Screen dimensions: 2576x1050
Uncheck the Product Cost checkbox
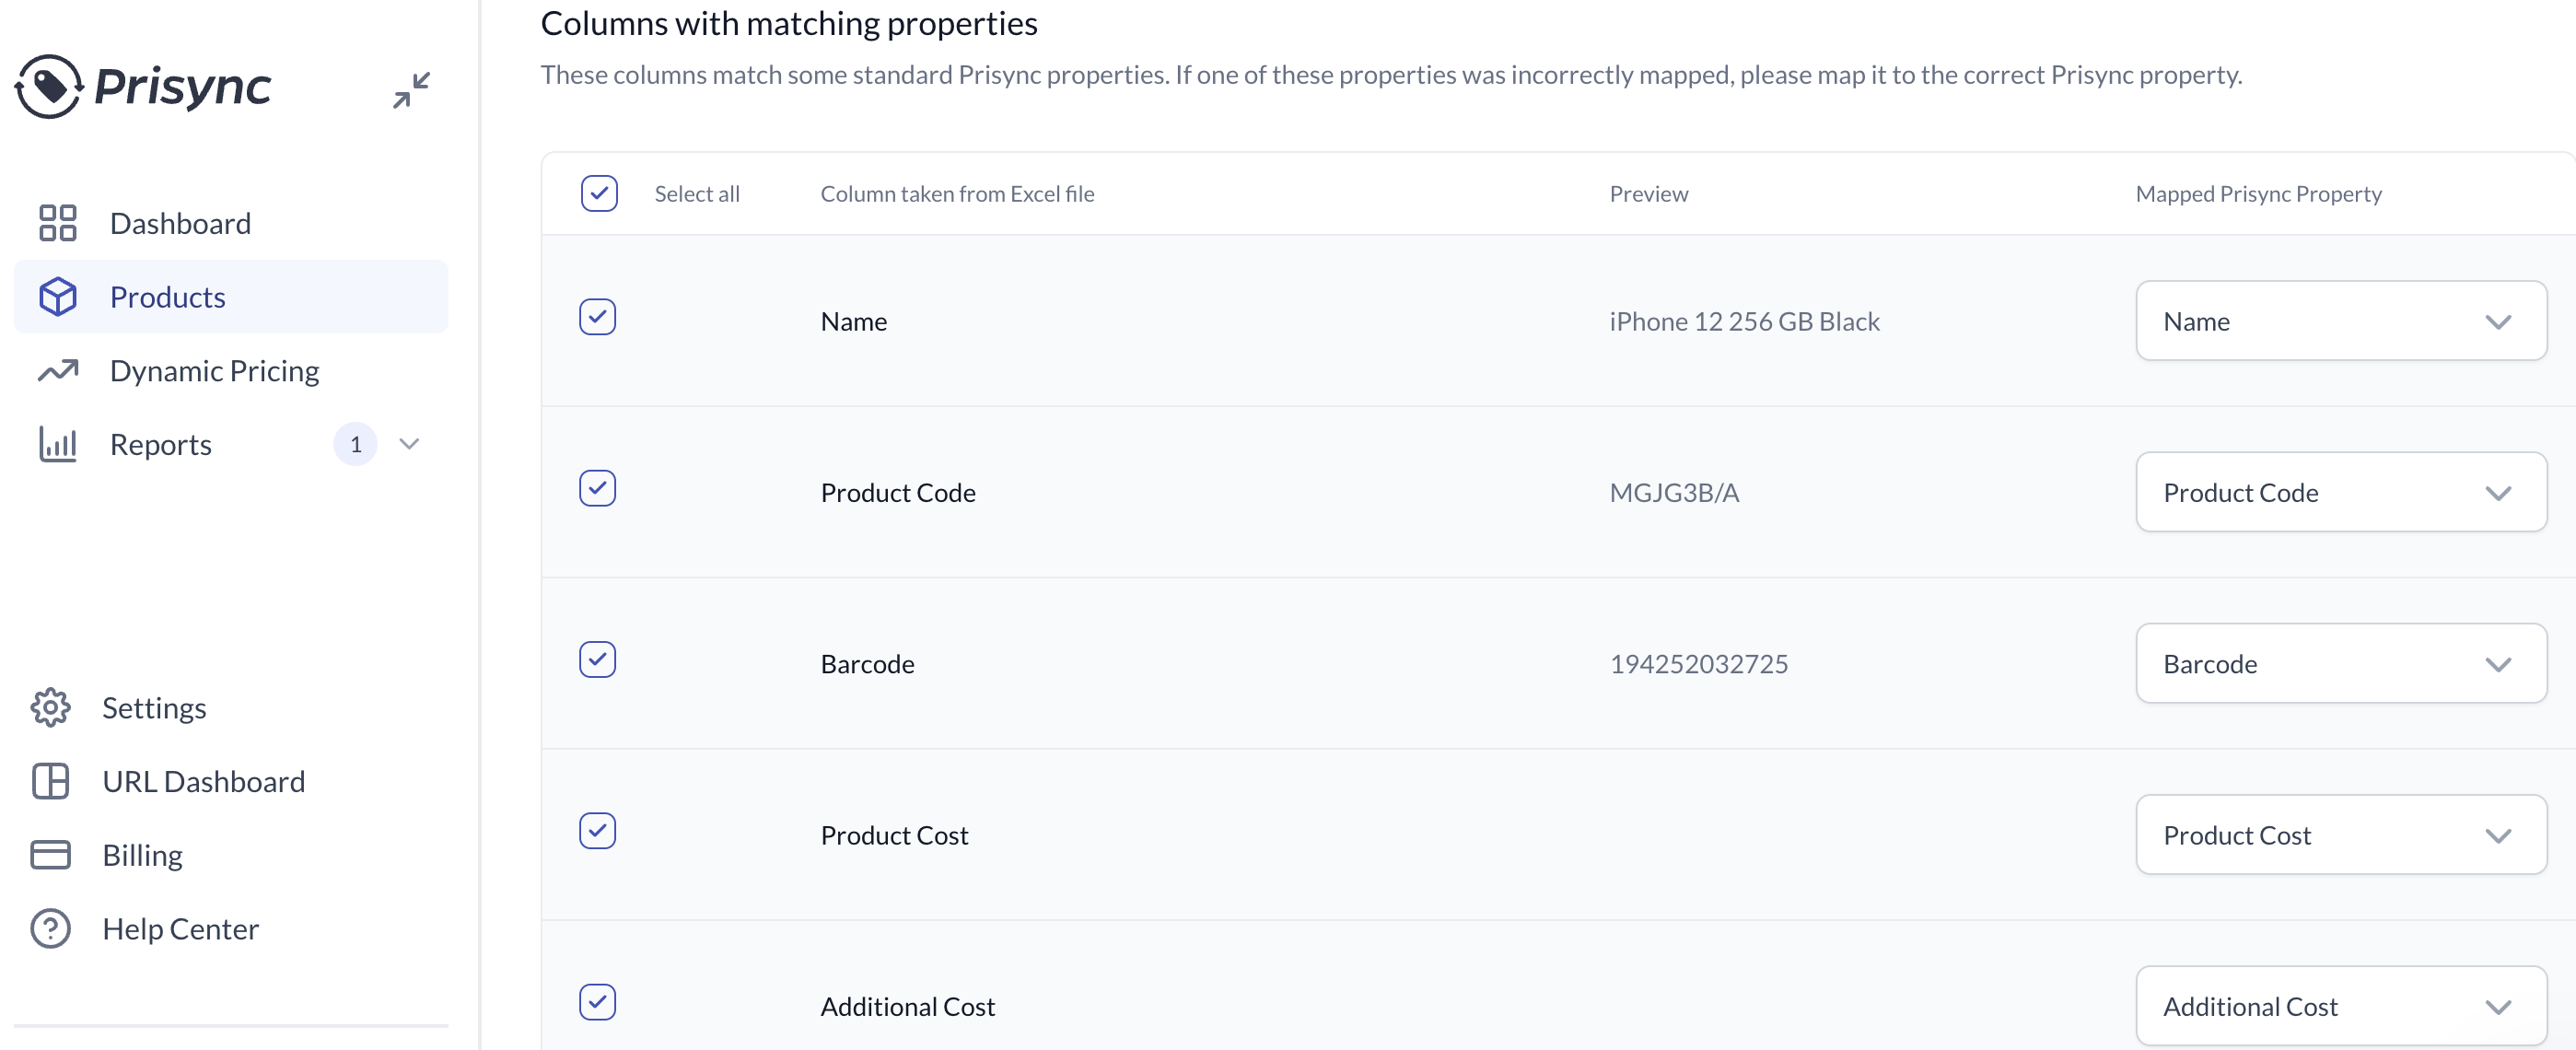598,831
